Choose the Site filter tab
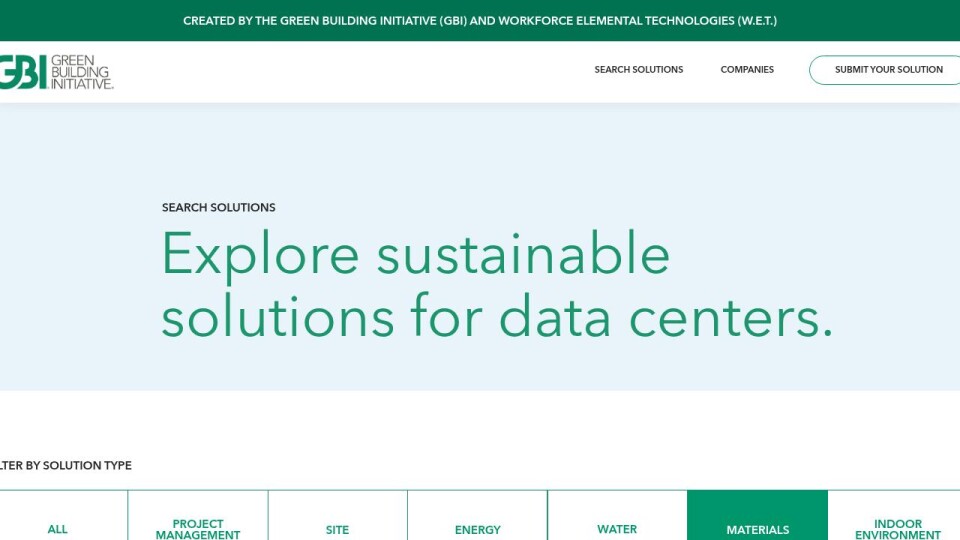Viewport: 960px width, 540px height. pyautogui.click(x=338, y=529)
